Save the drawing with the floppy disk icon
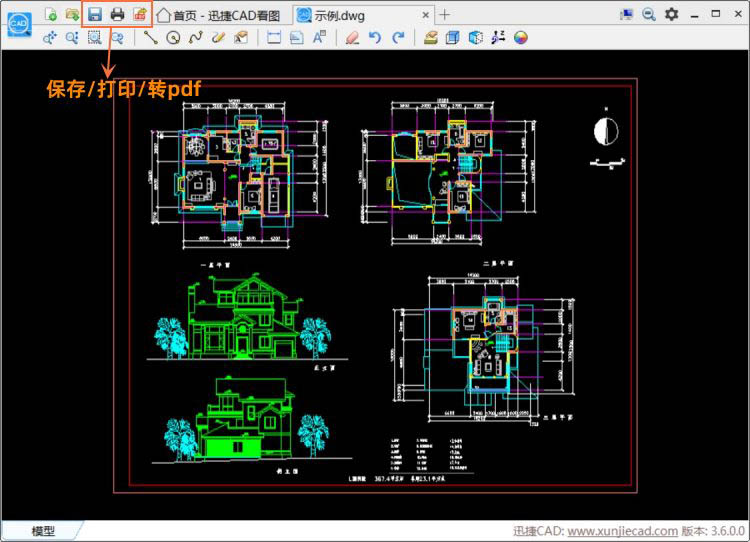This screenshot has height=542, width=750. tap(95, 14)
